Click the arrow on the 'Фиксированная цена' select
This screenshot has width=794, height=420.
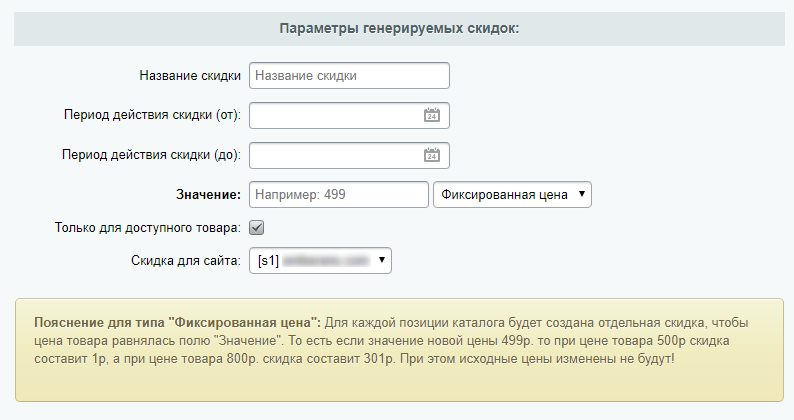[x=582, y=195]
